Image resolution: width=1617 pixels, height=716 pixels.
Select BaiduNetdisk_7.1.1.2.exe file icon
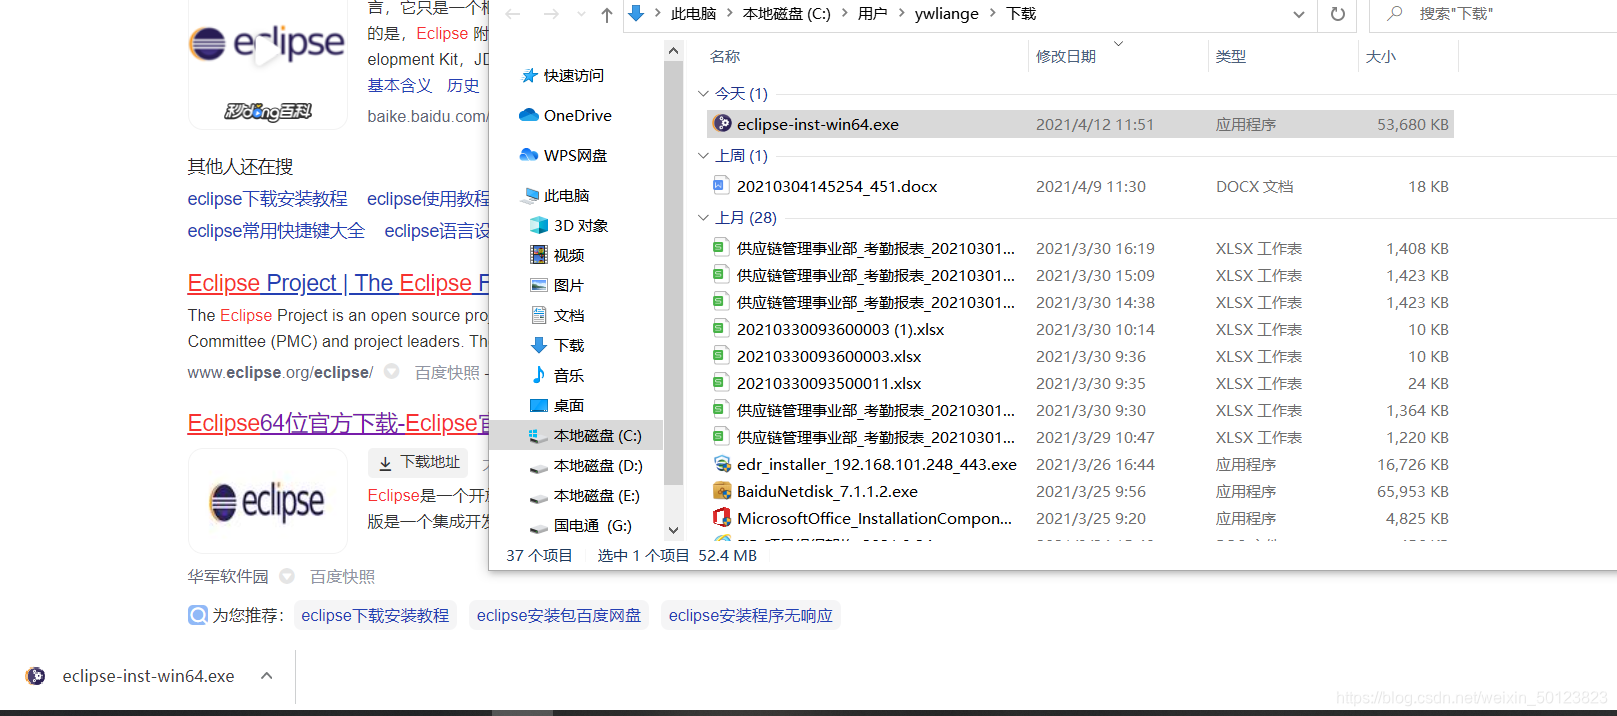coord(722,491)
